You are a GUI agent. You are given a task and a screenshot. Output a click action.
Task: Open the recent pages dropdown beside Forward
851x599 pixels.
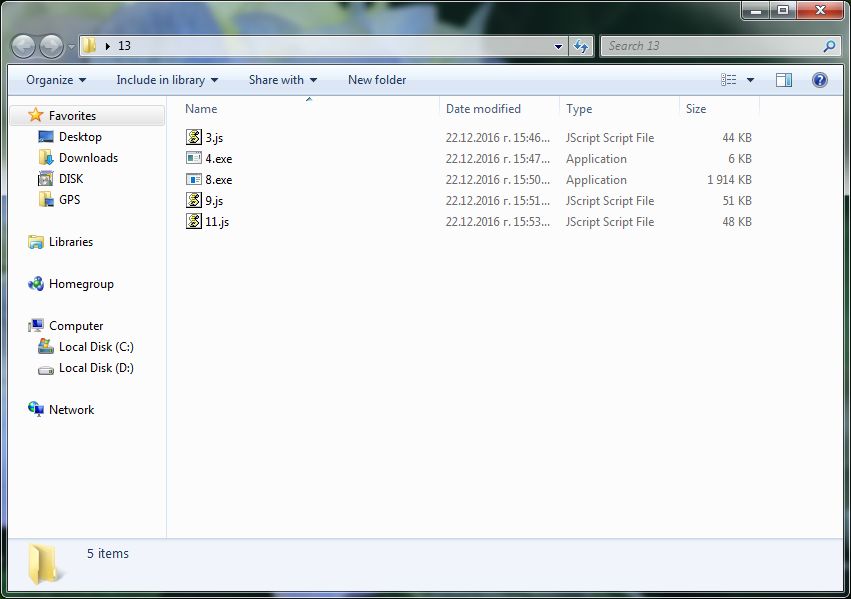tap(71, 47)
